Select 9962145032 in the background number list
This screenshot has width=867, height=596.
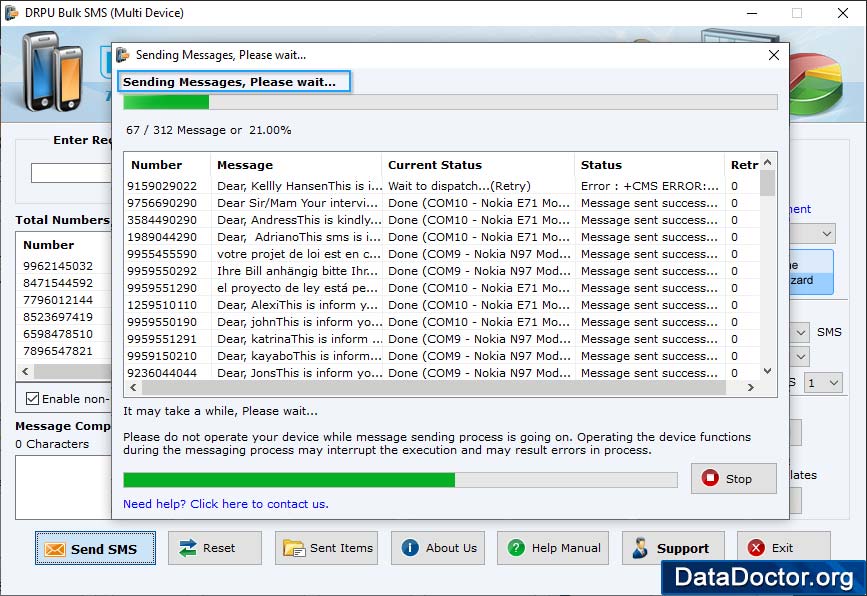[x=58, y=266]
